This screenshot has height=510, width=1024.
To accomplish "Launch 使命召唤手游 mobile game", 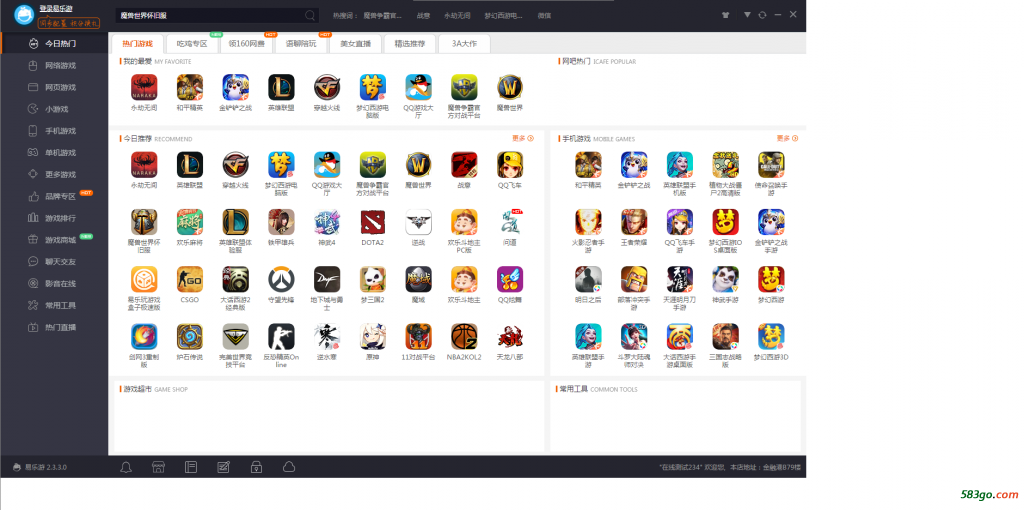I will click(x=771, y=165).
